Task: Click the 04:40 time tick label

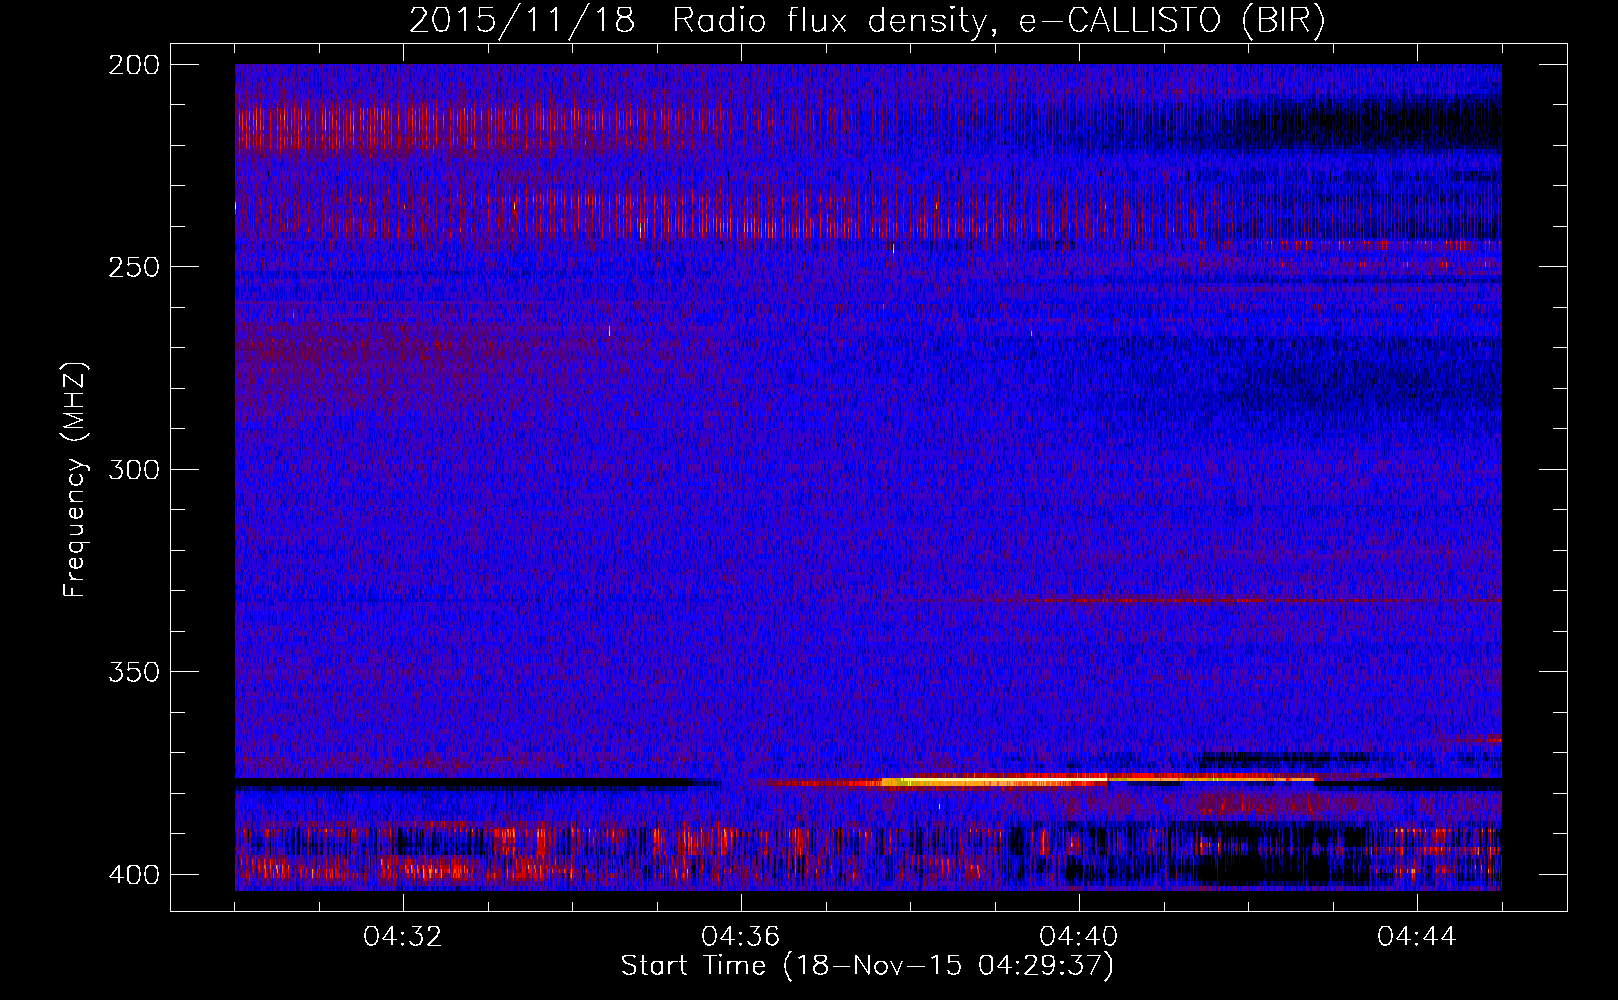Action: coord(1079,937)
